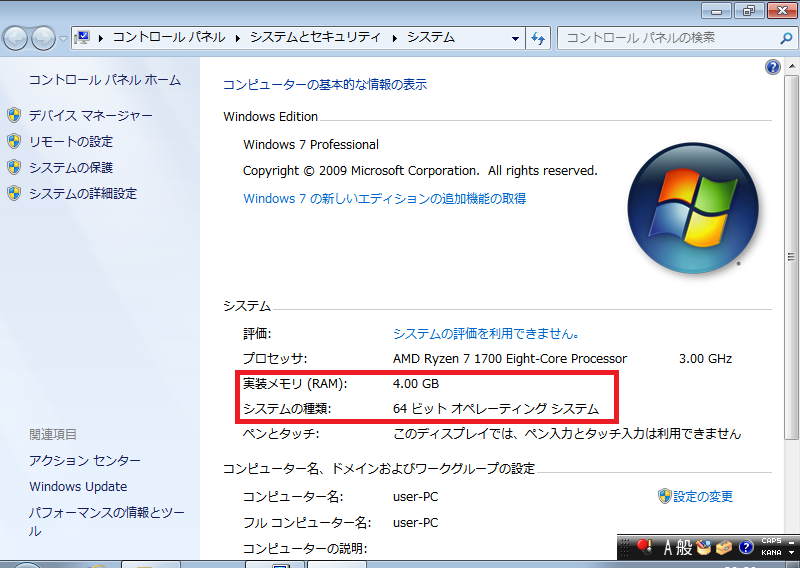Select the システムとセキュリティ breadcrumb
The image size is (800, 568).
315,37
